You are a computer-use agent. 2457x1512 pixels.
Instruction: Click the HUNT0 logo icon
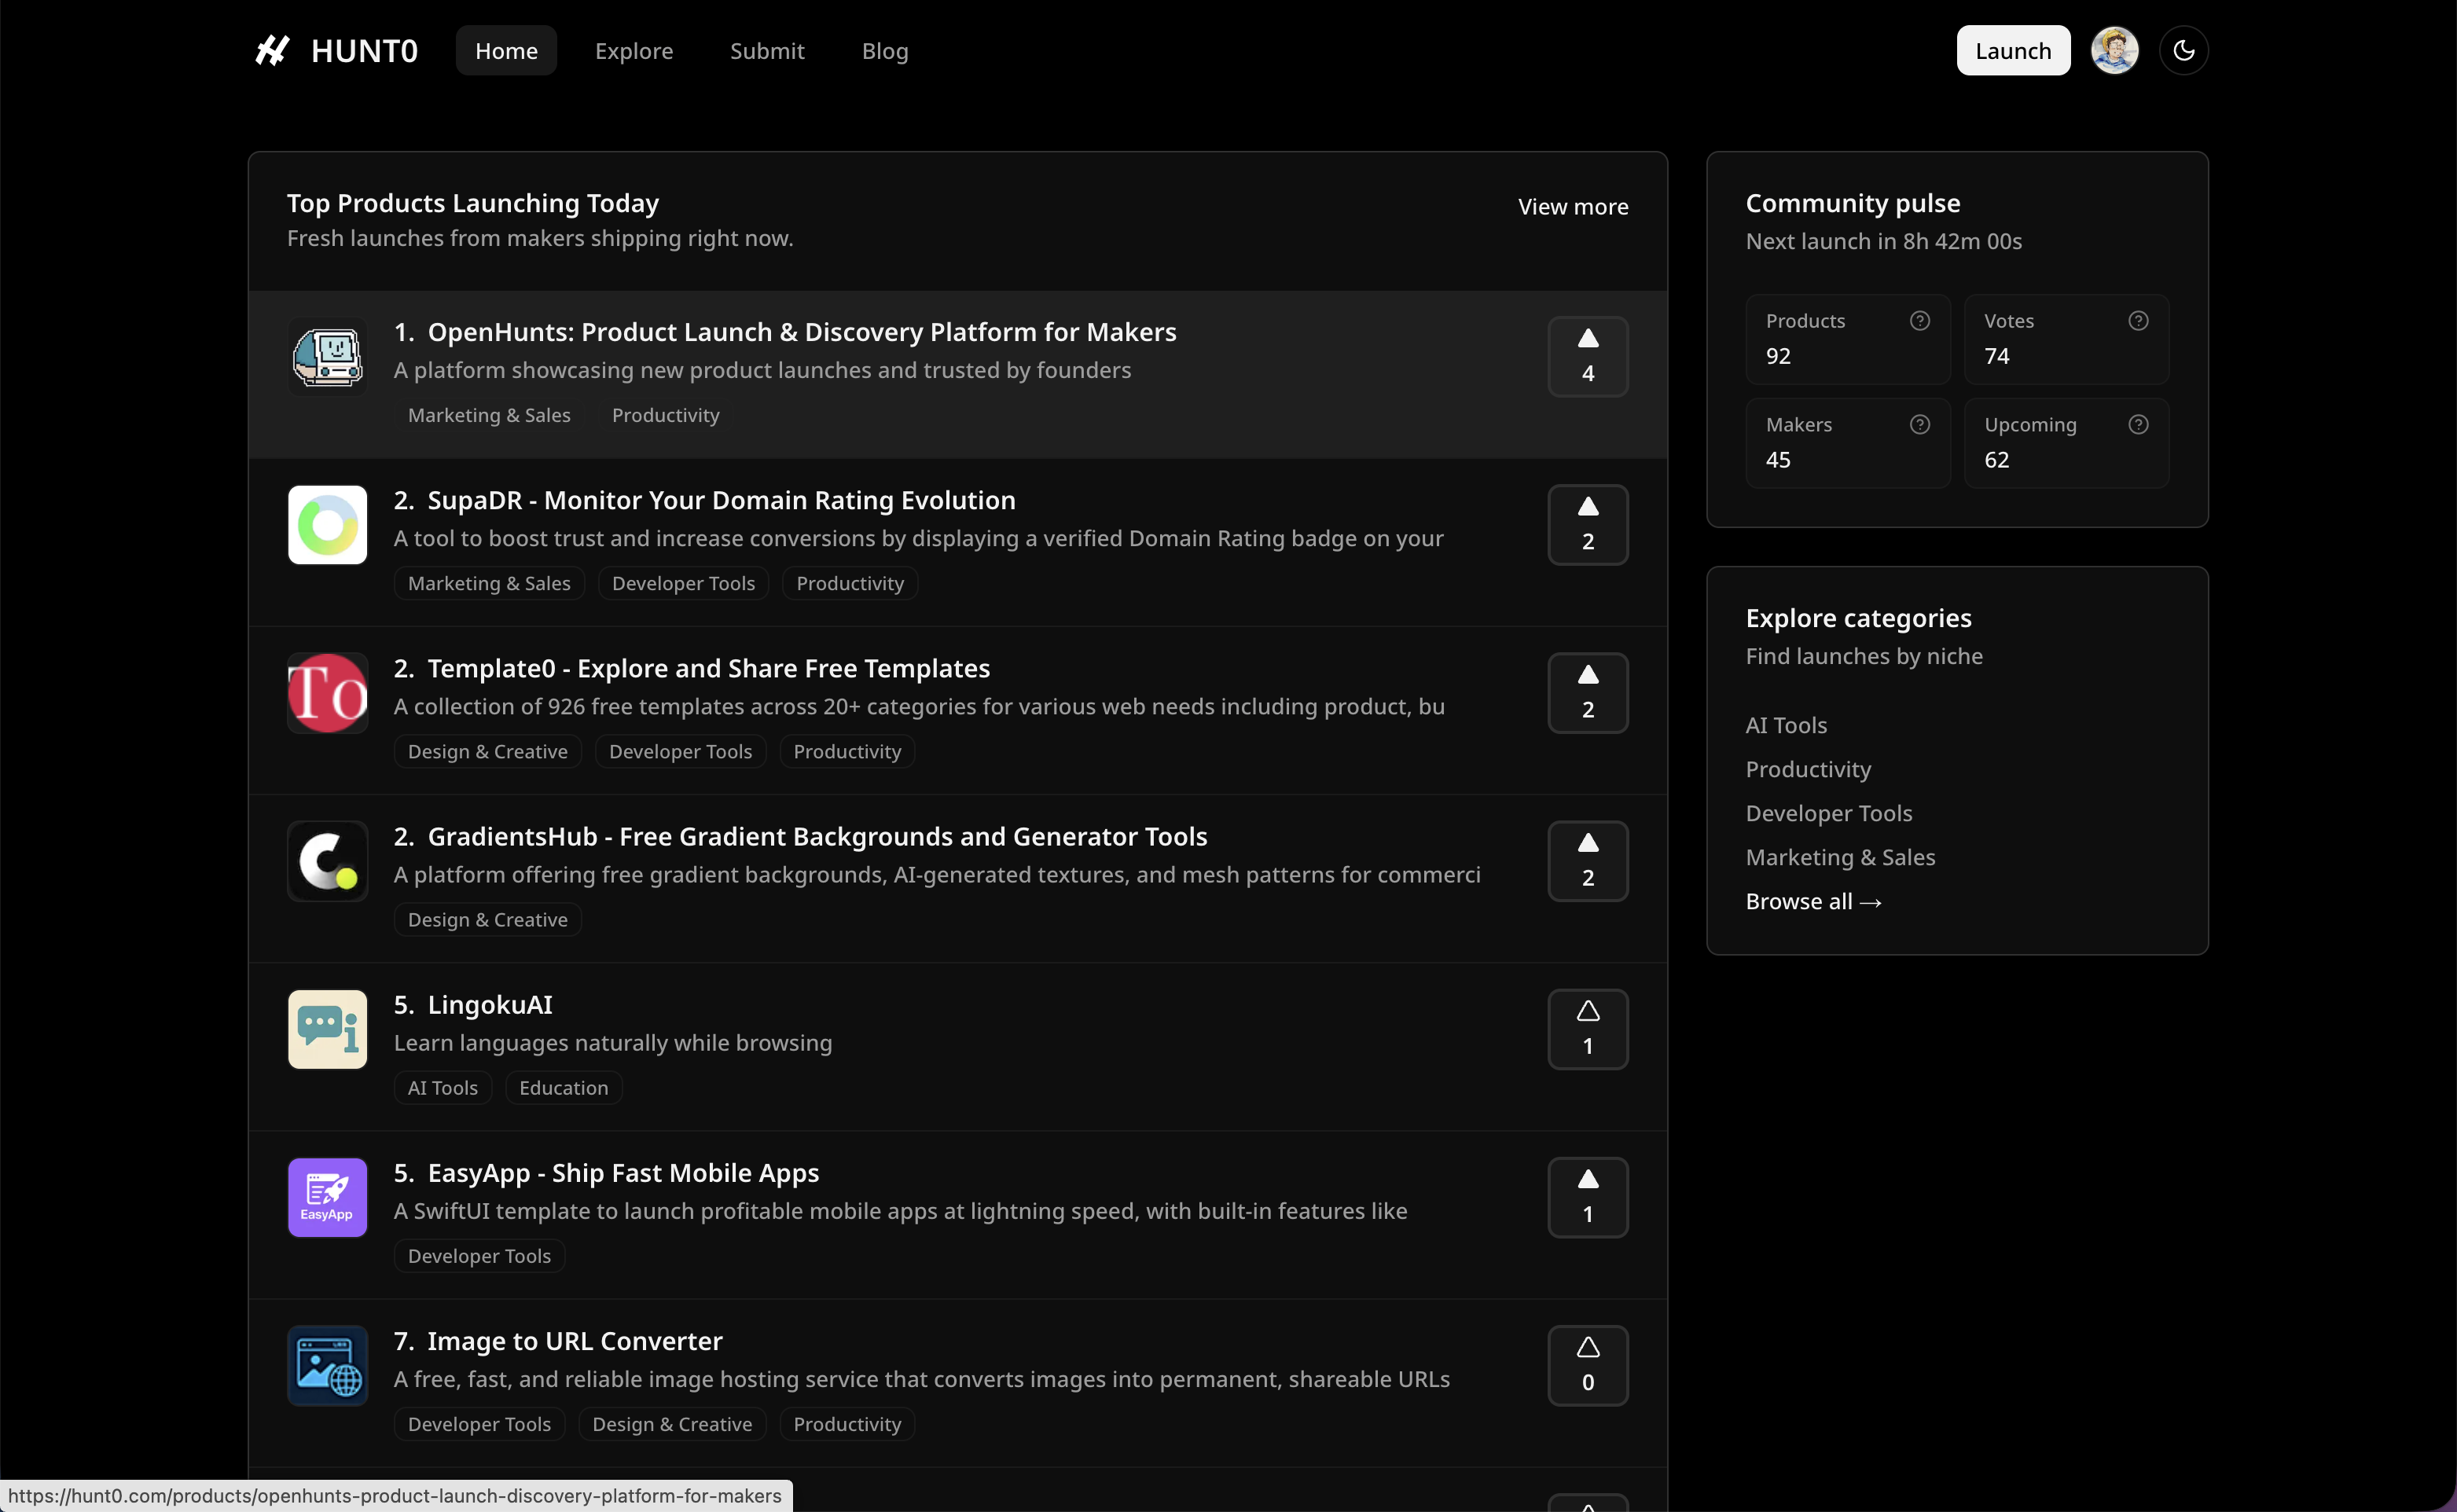(x=272, y=50)
